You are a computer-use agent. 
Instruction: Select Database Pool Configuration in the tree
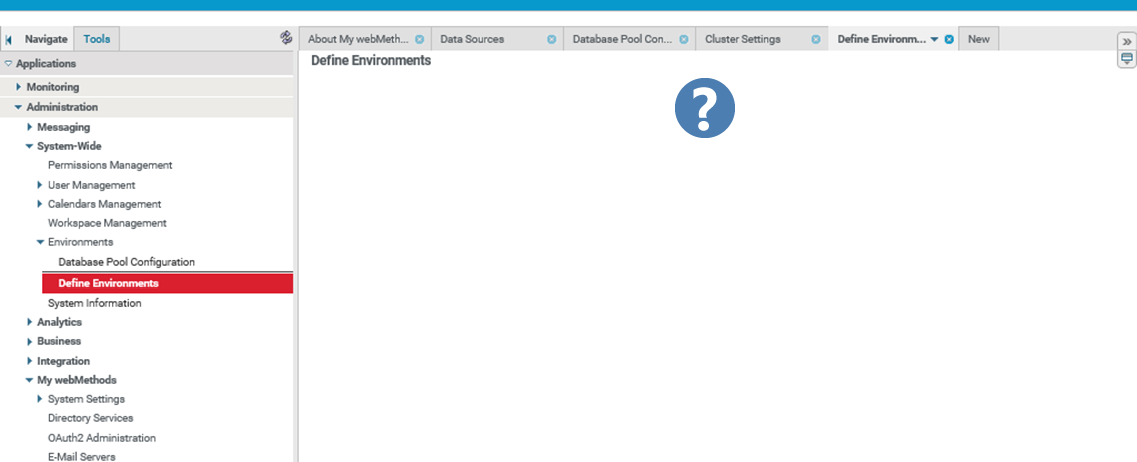[127, 262]
